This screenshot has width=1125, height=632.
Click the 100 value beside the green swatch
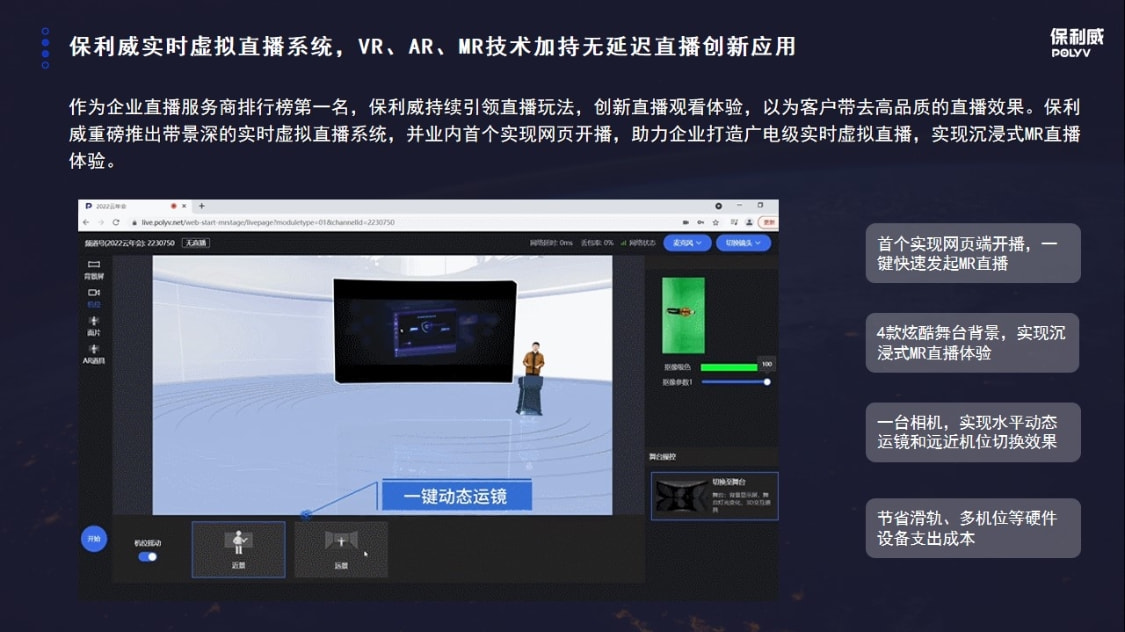pyautogui.click(x=767, y=364)
